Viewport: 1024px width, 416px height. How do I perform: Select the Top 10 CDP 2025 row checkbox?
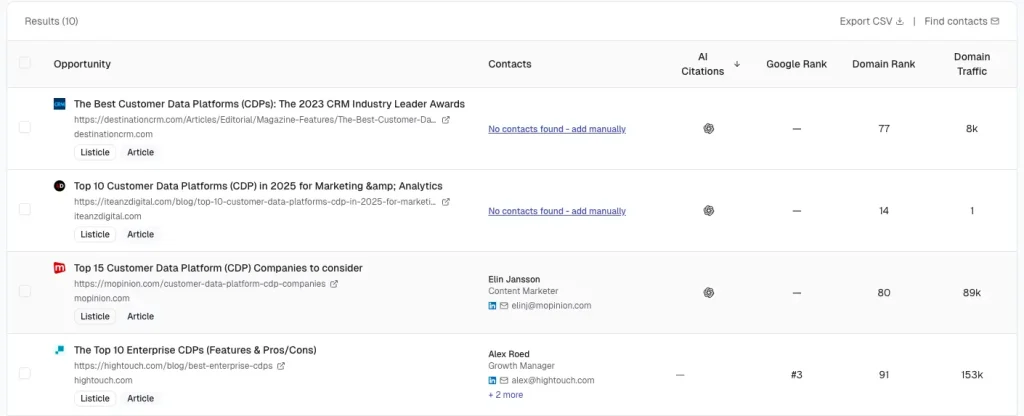pyautogui.click(x=25, y=209)
